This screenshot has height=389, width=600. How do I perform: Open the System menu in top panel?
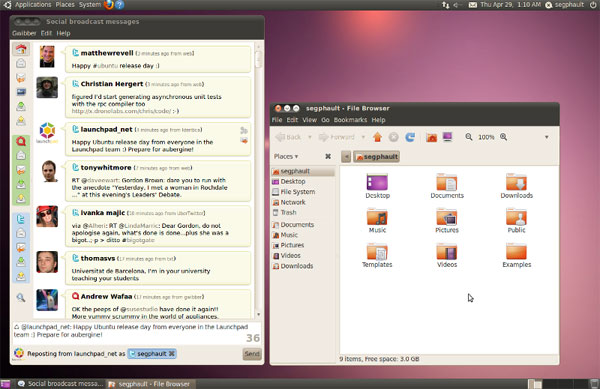90,5
